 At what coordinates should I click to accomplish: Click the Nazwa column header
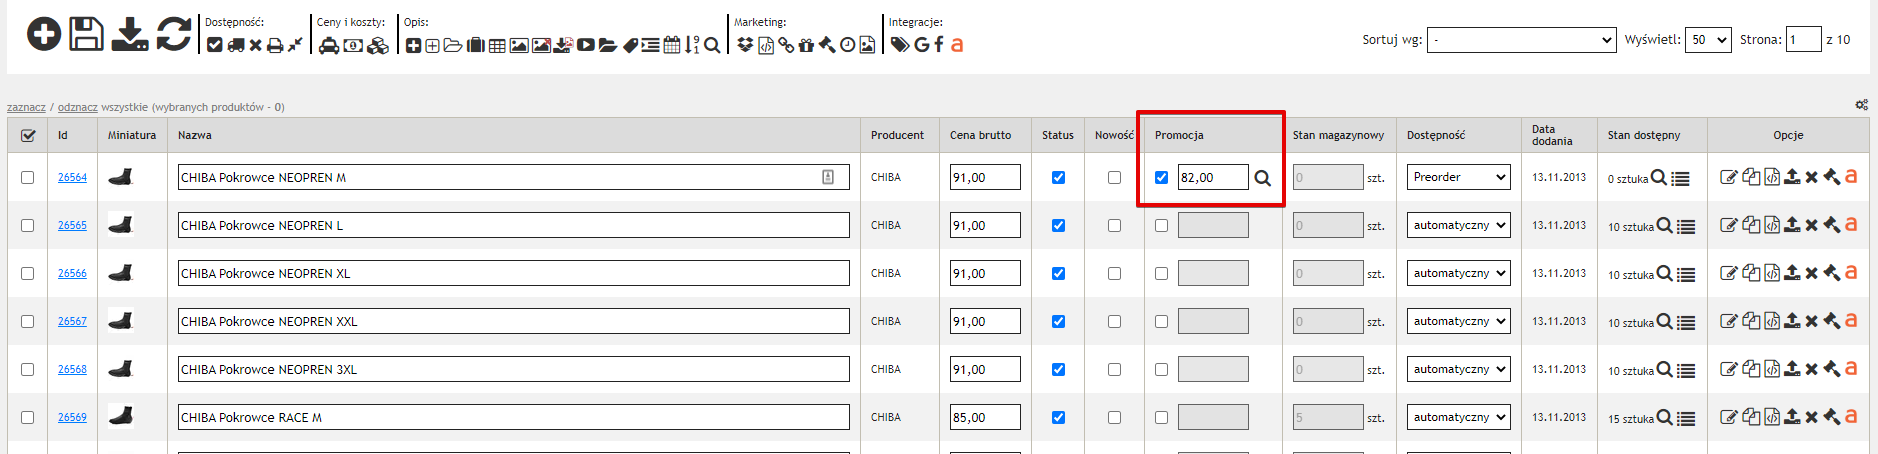[195, 135]
